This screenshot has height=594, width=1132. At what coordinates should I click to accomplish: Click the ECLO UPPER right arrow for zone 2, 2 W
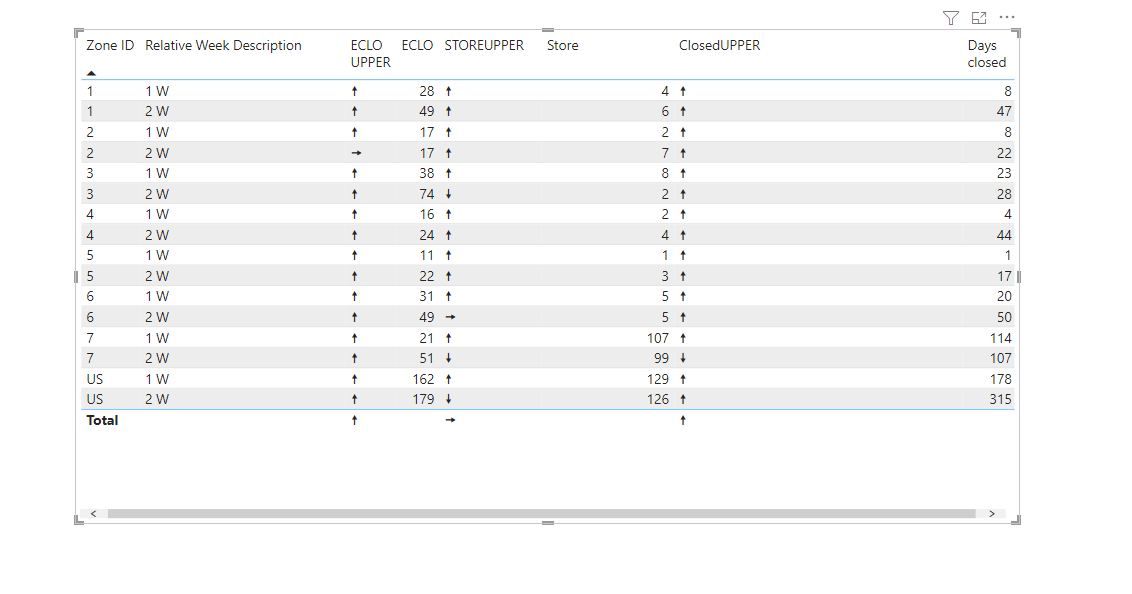(x=356, y=153)
